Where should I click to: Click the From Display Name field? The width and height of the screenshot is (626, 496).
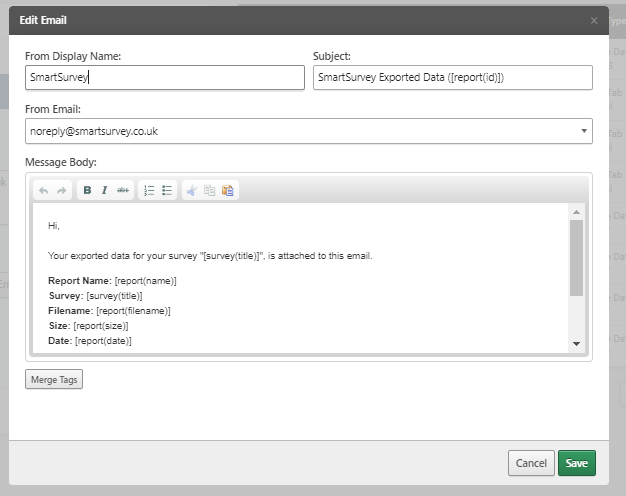[x=165, y=77]
